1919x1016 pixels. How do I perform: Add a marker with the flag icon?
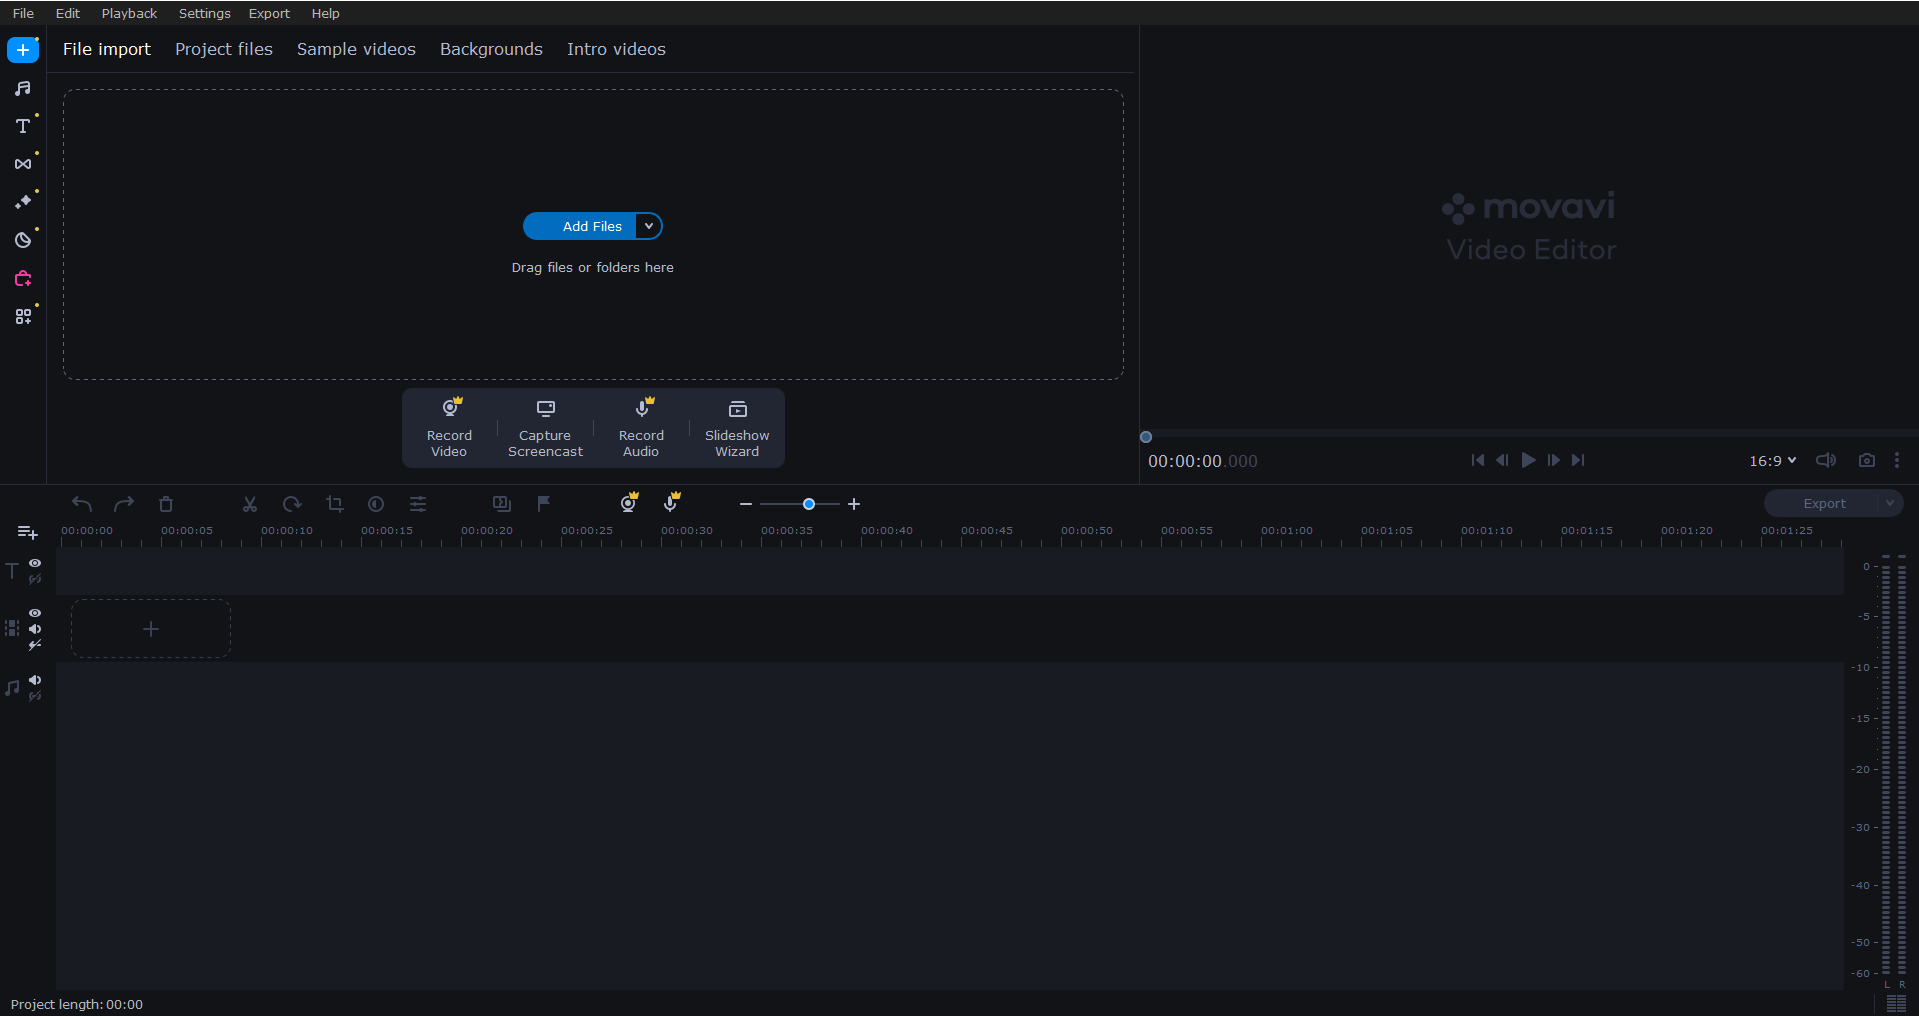pyautogui.click(x=542, y=504)
